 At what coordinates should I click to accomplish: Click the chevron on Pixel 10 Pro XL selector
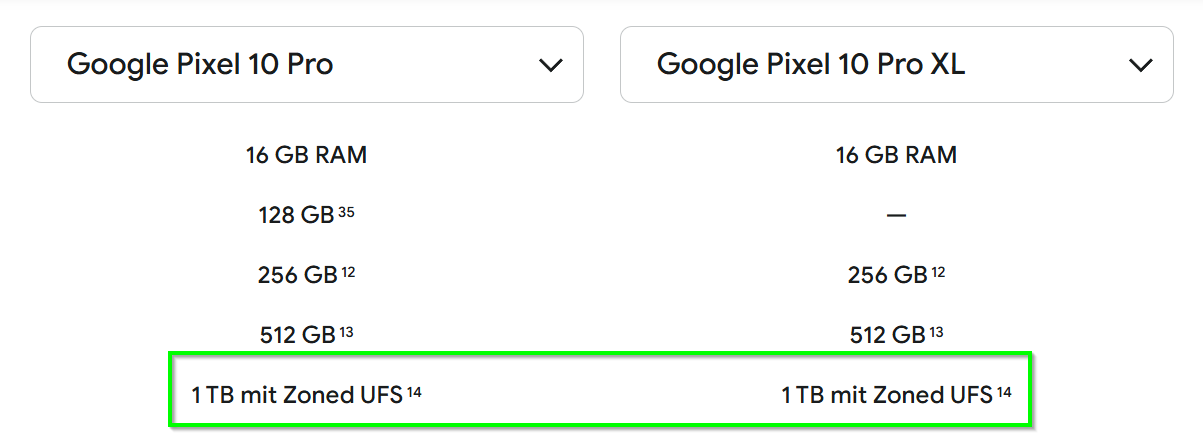[1140, 65]
